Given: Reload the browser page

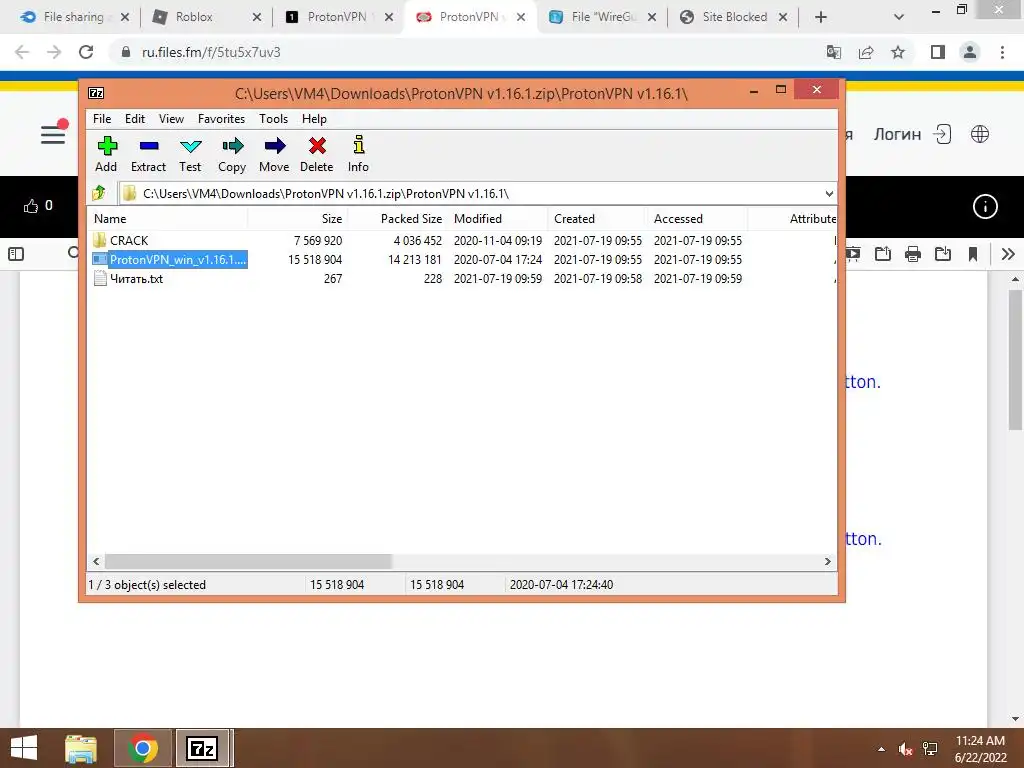Looking at the screenshot, I should (x=86, y=52).
